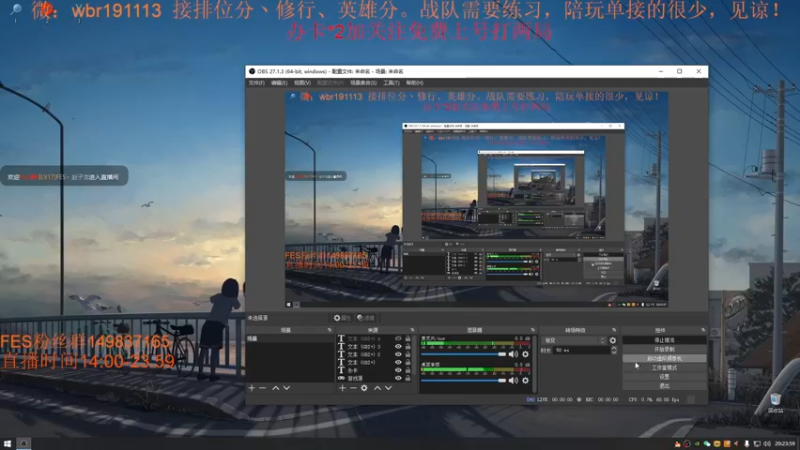Image resolution: width=800 pixels, height=450 pixels.
Task: Remove the selected scene with minus icon
Action: pyautogui.click(x=263, y=388)
